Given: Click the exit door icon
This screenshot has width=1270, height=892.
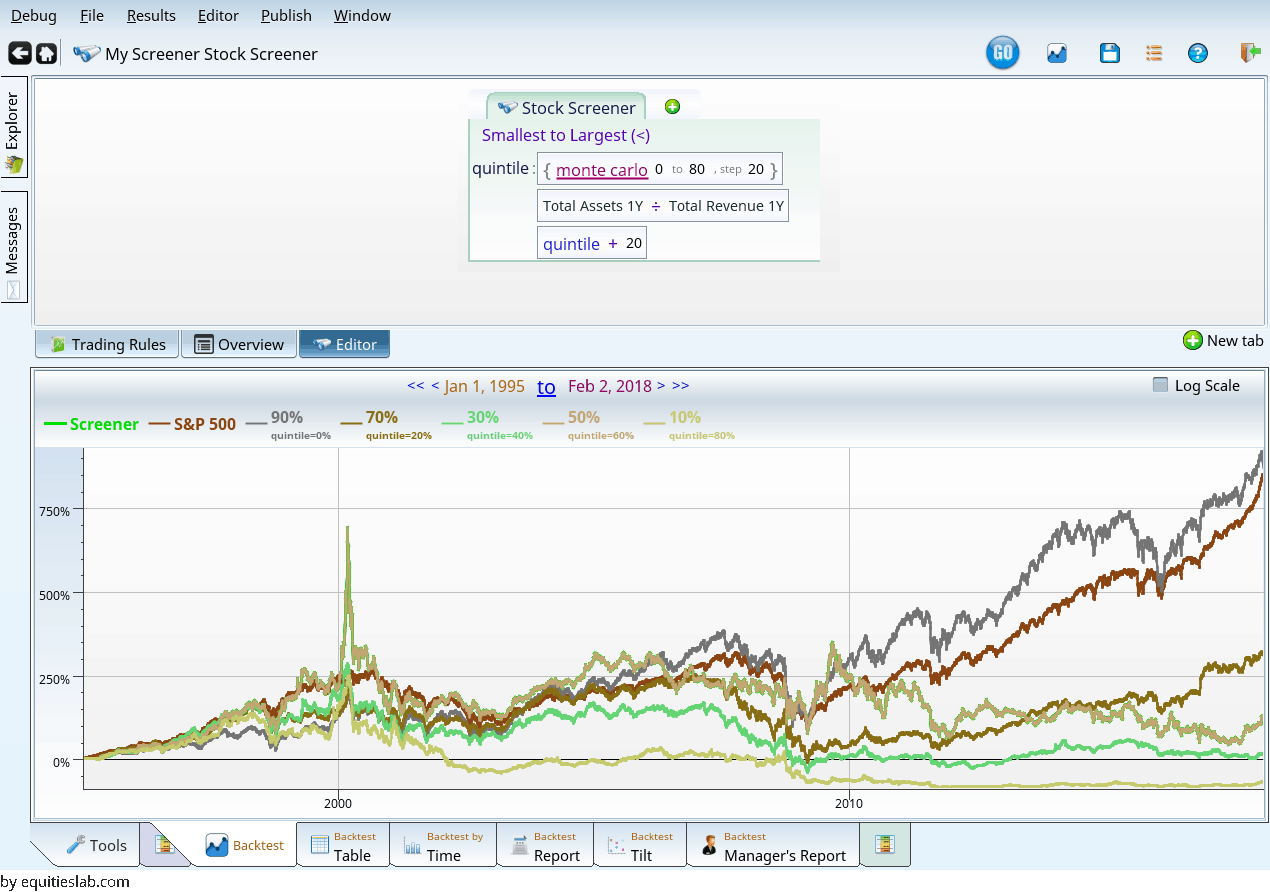Looking at the screenshot, I should (x=1249, y=54).
